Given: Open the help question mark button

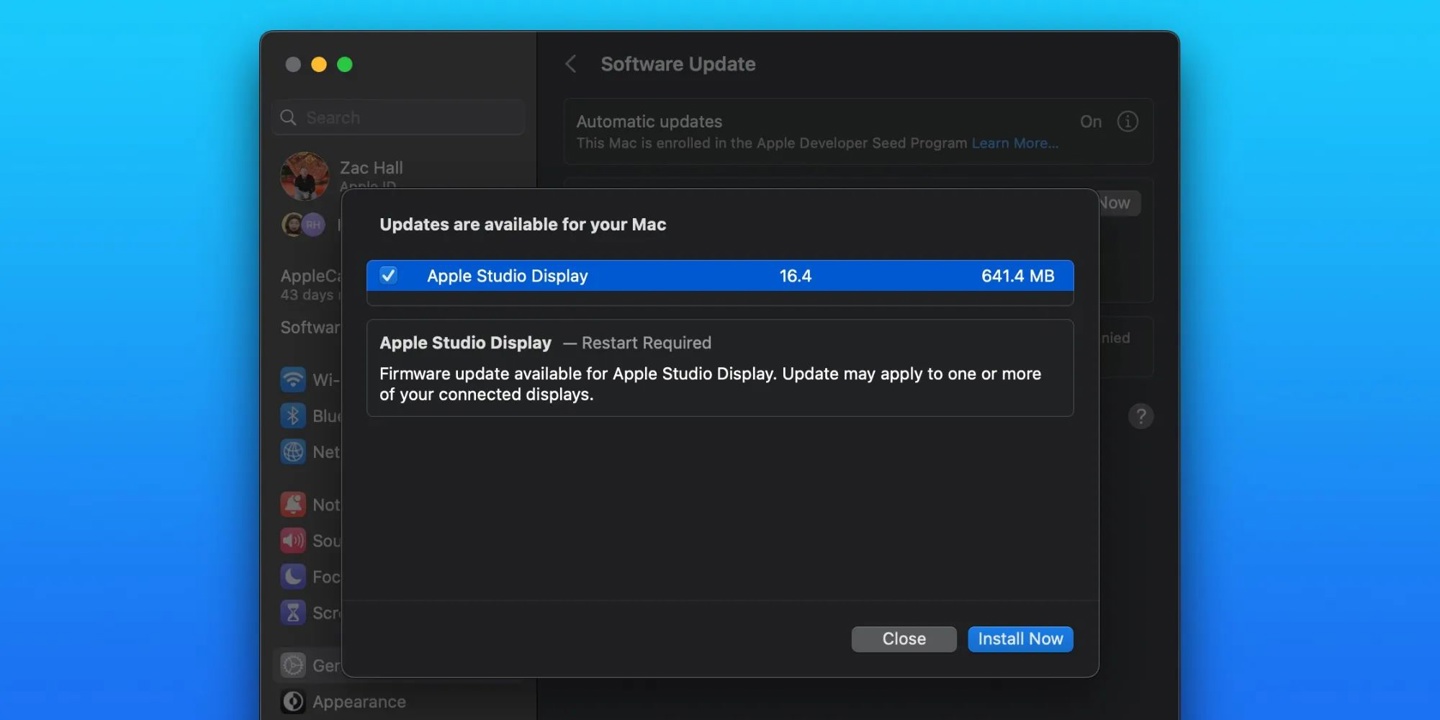Looking at the screenshot, I should [1141, 416].
